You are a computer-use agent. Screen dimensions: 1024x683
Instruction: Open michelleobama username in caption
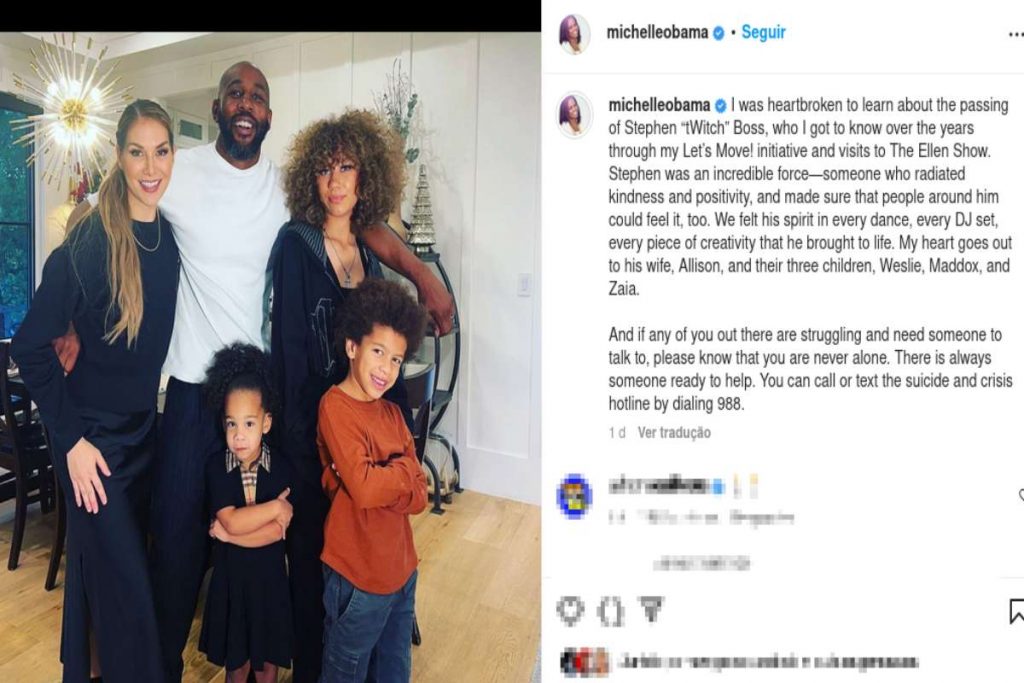tap(659, 105)
